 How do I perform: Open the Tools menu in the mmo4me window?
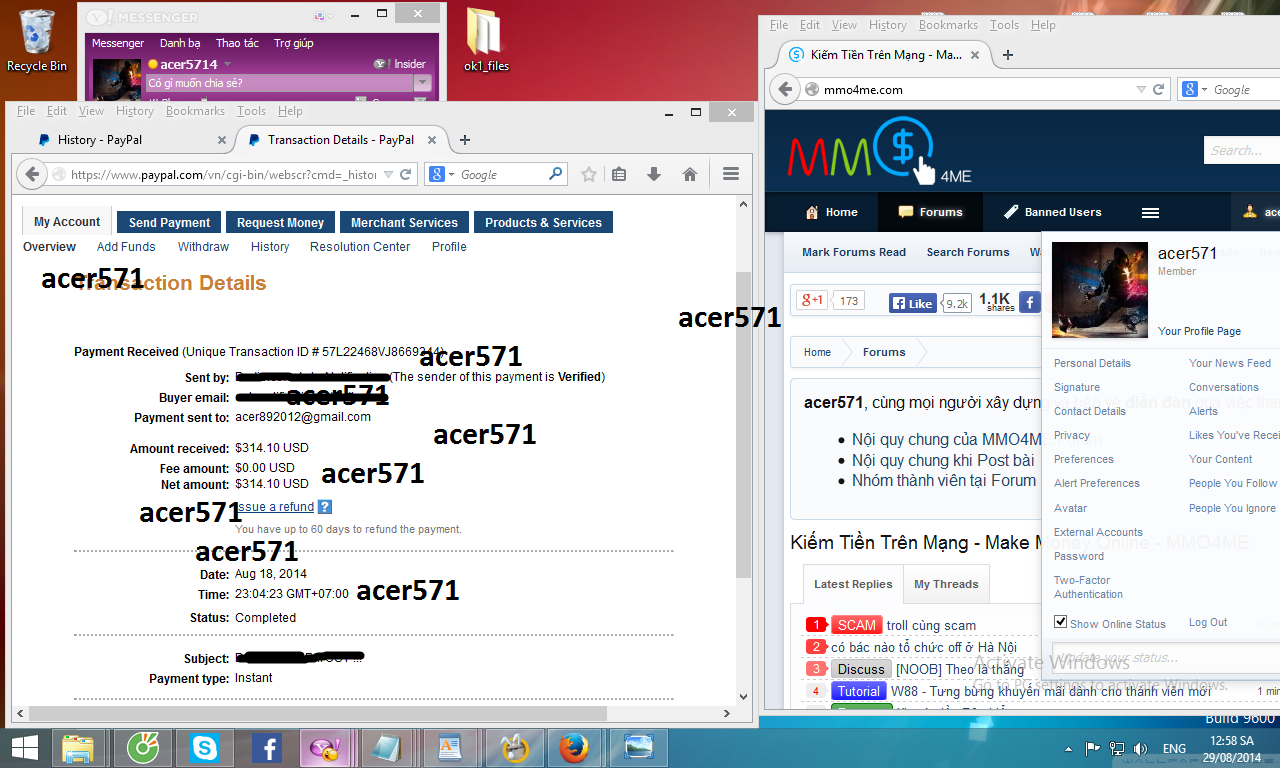tap(1004, 25)
